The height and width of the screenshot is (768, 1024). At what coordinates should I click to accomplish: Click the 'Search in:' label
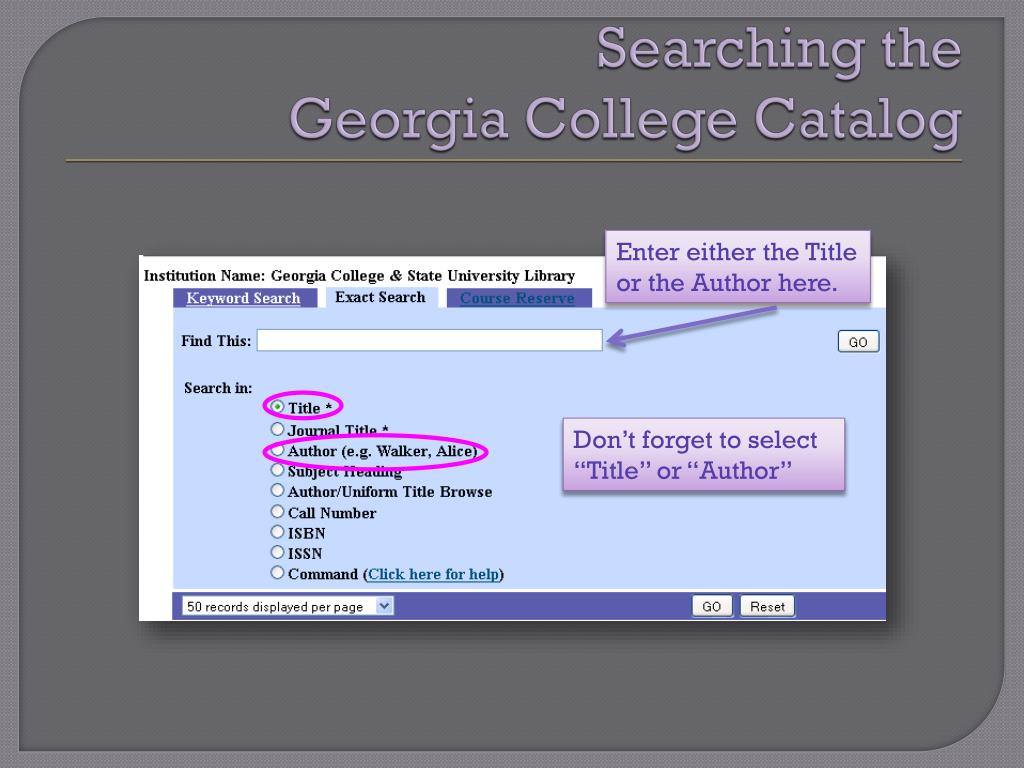(218, 388)
